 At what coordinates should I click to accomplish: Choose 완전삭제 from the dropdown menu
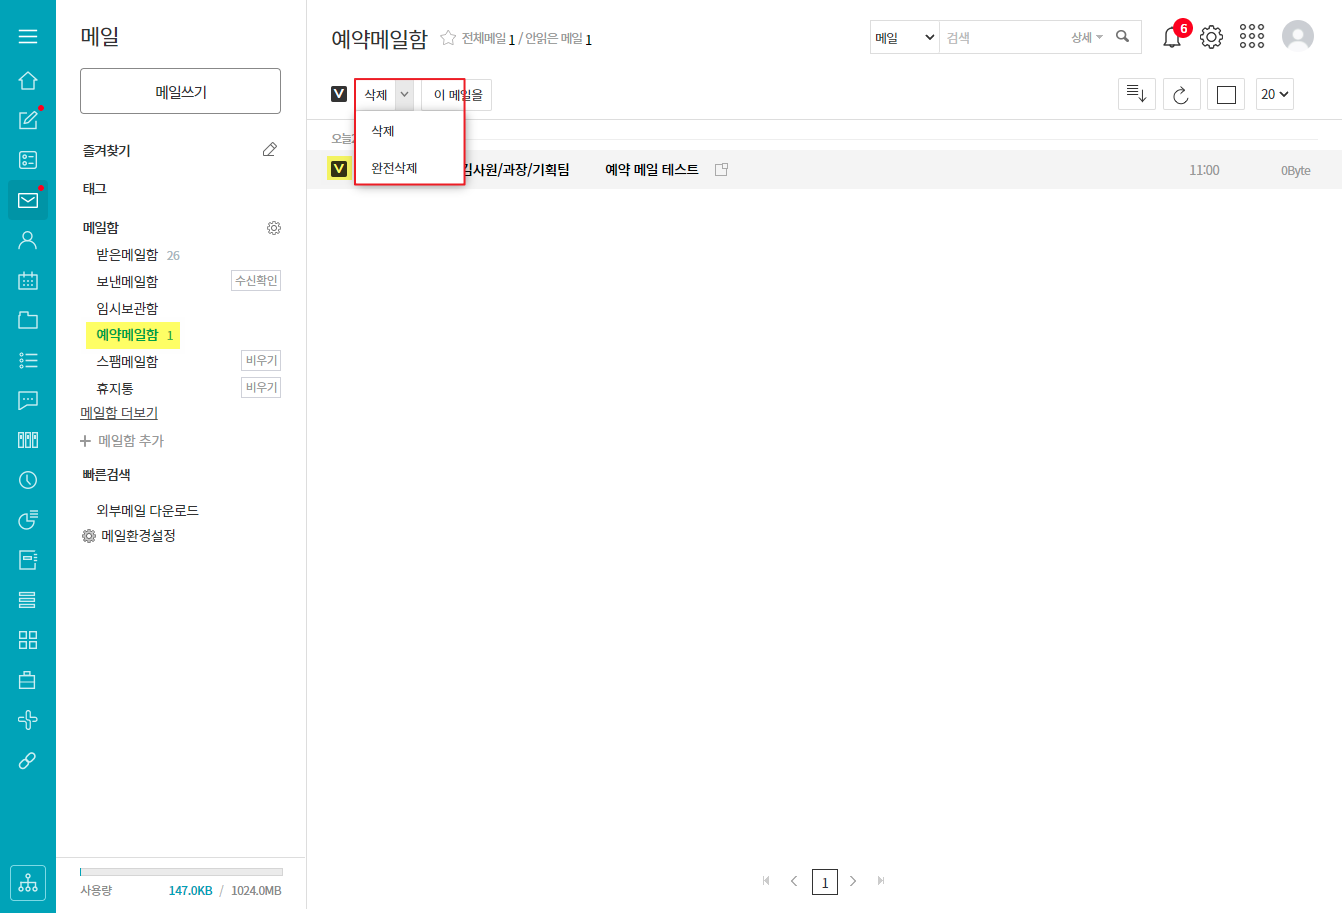[394, 168]
